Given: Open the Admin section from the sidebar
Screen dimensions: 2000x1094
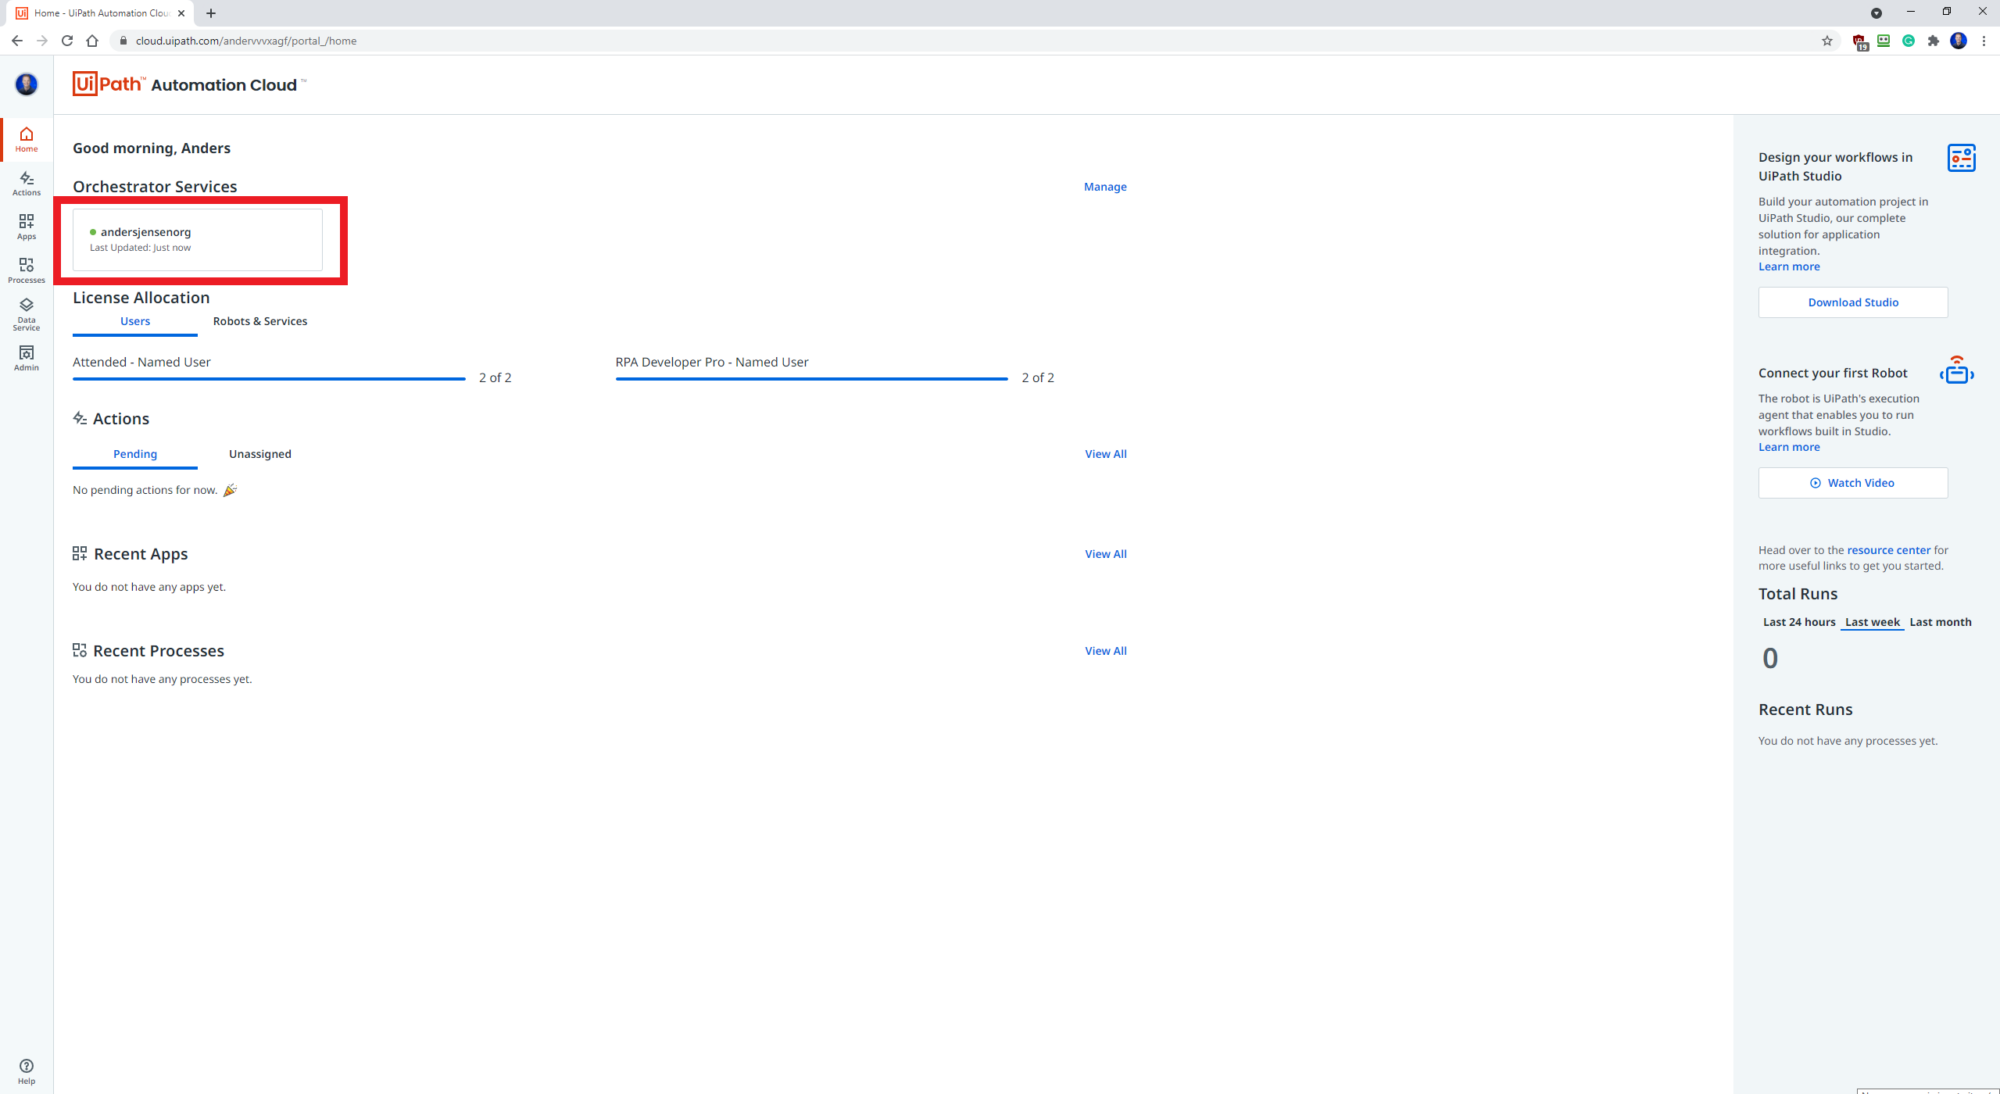Looking at the screenshot, I should pos(26,358).
